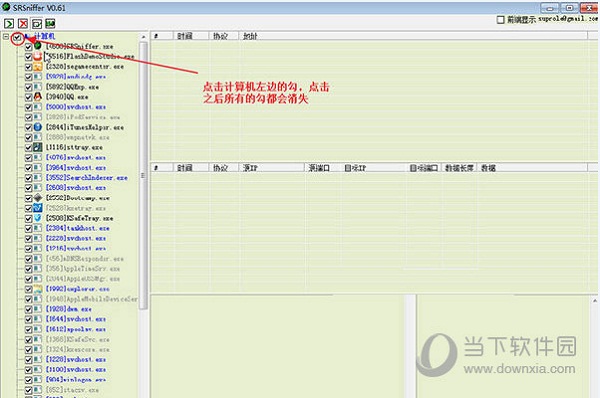Click the icon beside [1116]sttray.exe
This screenshot has height=398, width=600.
click(x=38, y=147)
